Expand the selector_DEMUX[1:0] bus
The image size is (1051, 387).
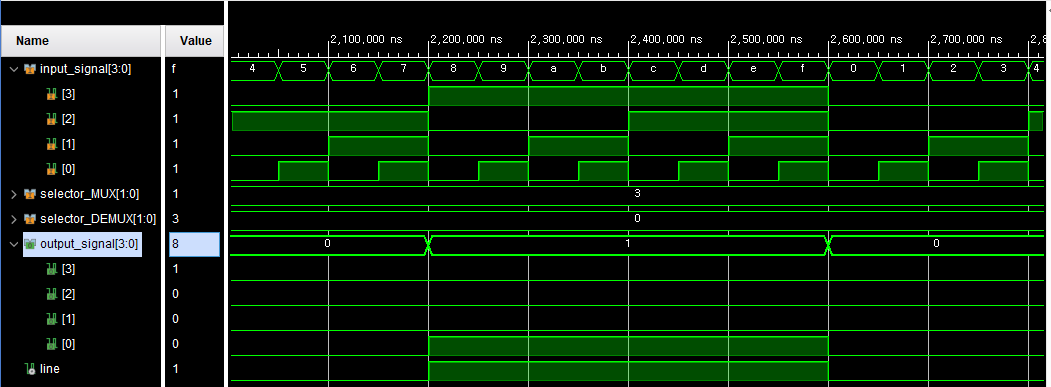point(14,219)
